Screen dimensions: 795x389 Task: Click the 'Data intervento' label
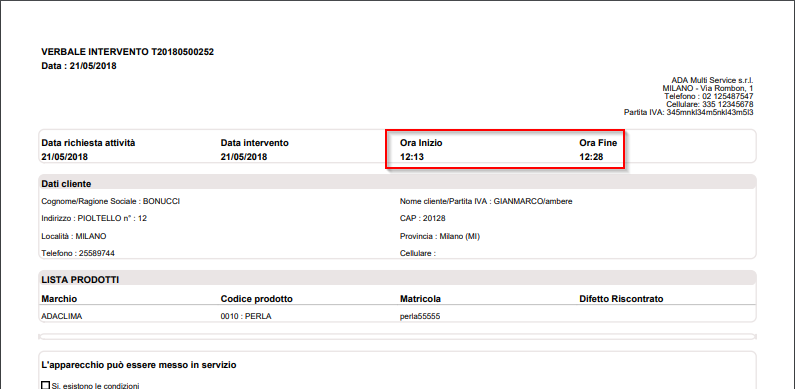pos(255,143)
